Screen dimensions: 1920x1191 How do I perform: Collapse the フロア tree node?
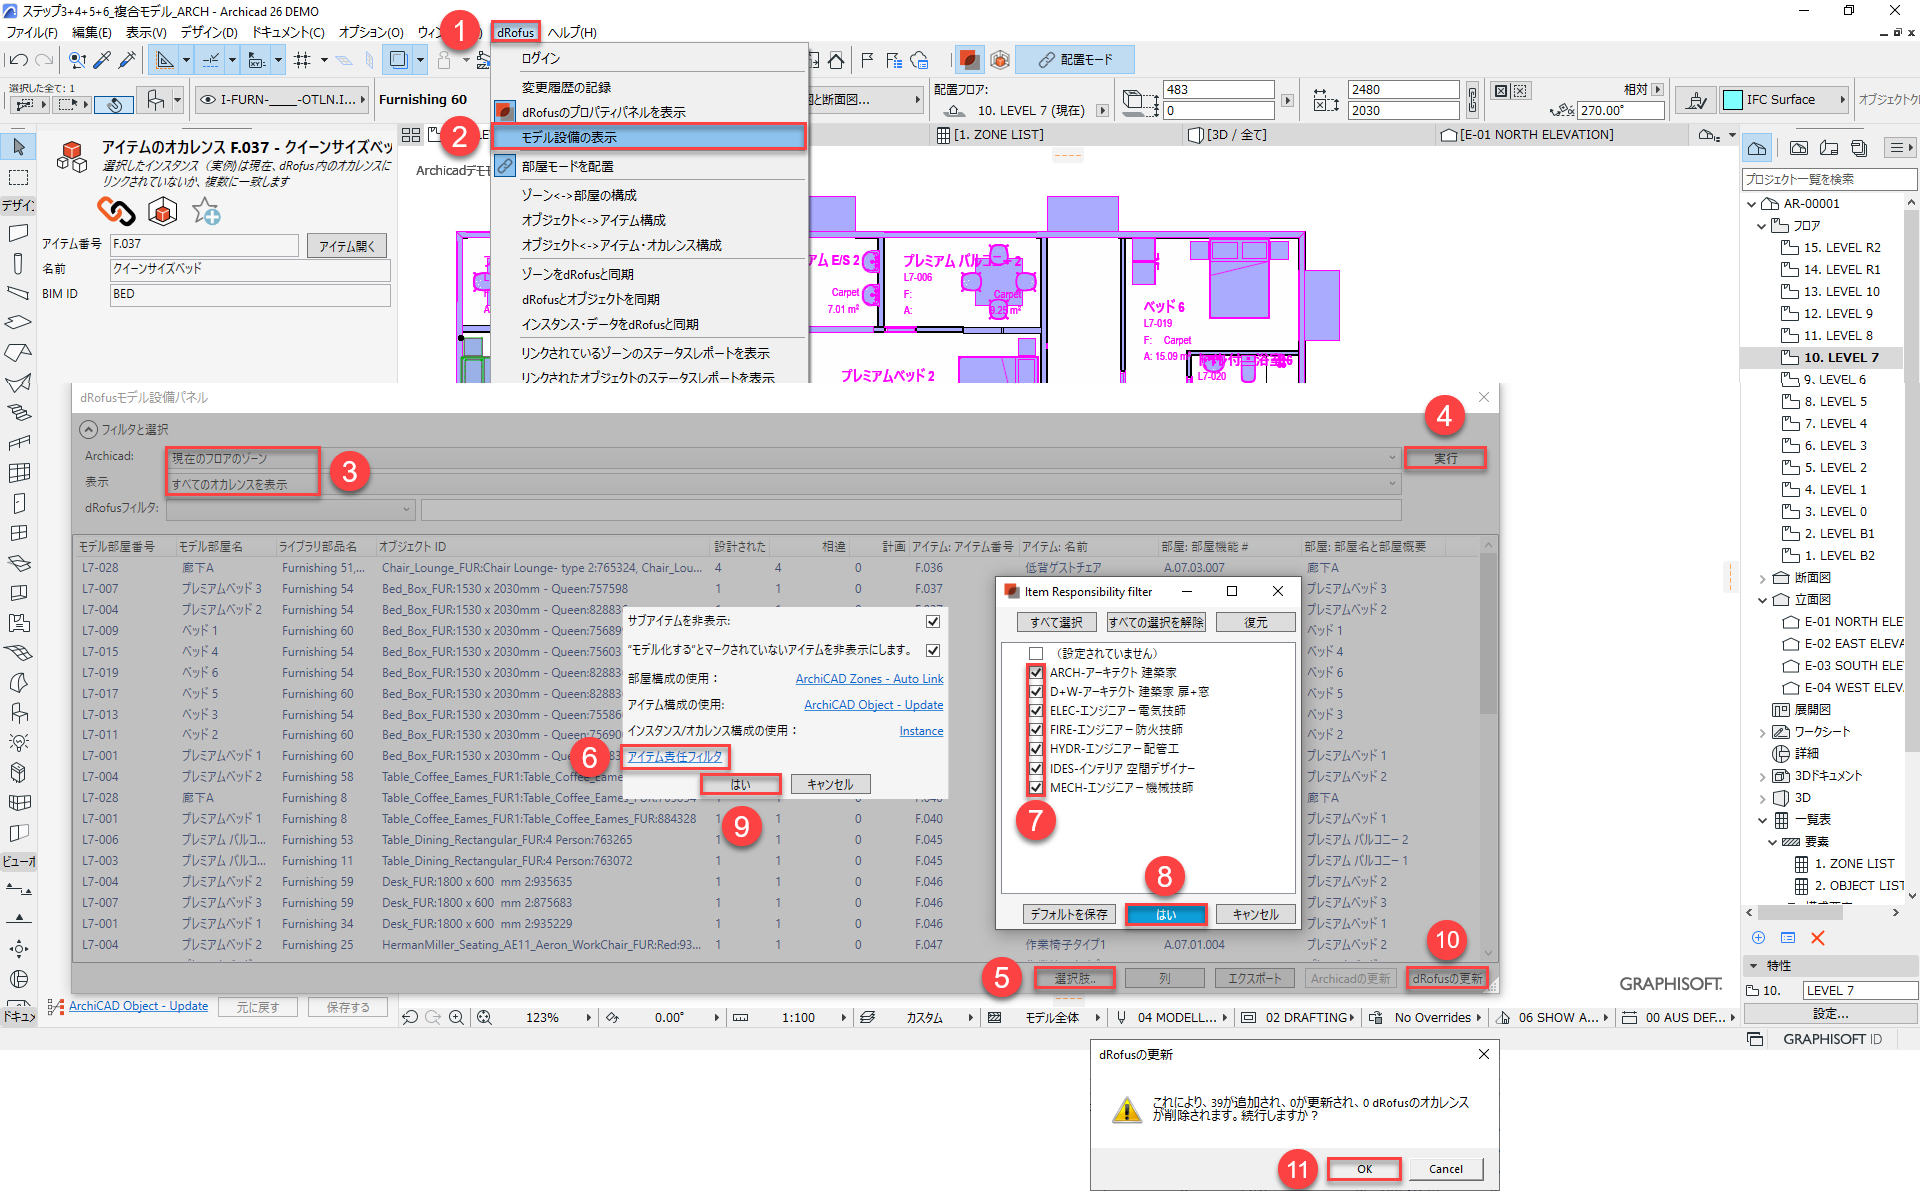tap(1763, 226)
